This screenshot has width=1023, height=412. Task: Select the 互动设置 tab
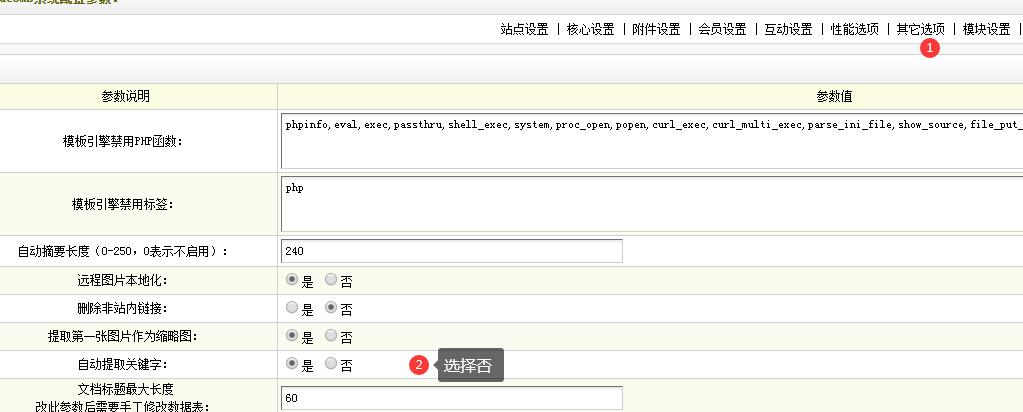[x=788, y=29]
